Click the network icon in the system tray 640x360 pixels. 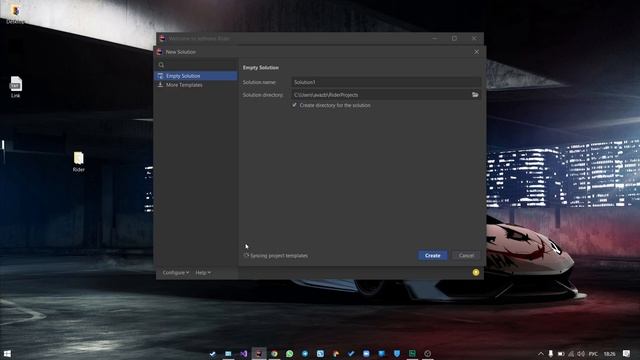[x=571, y=353]
